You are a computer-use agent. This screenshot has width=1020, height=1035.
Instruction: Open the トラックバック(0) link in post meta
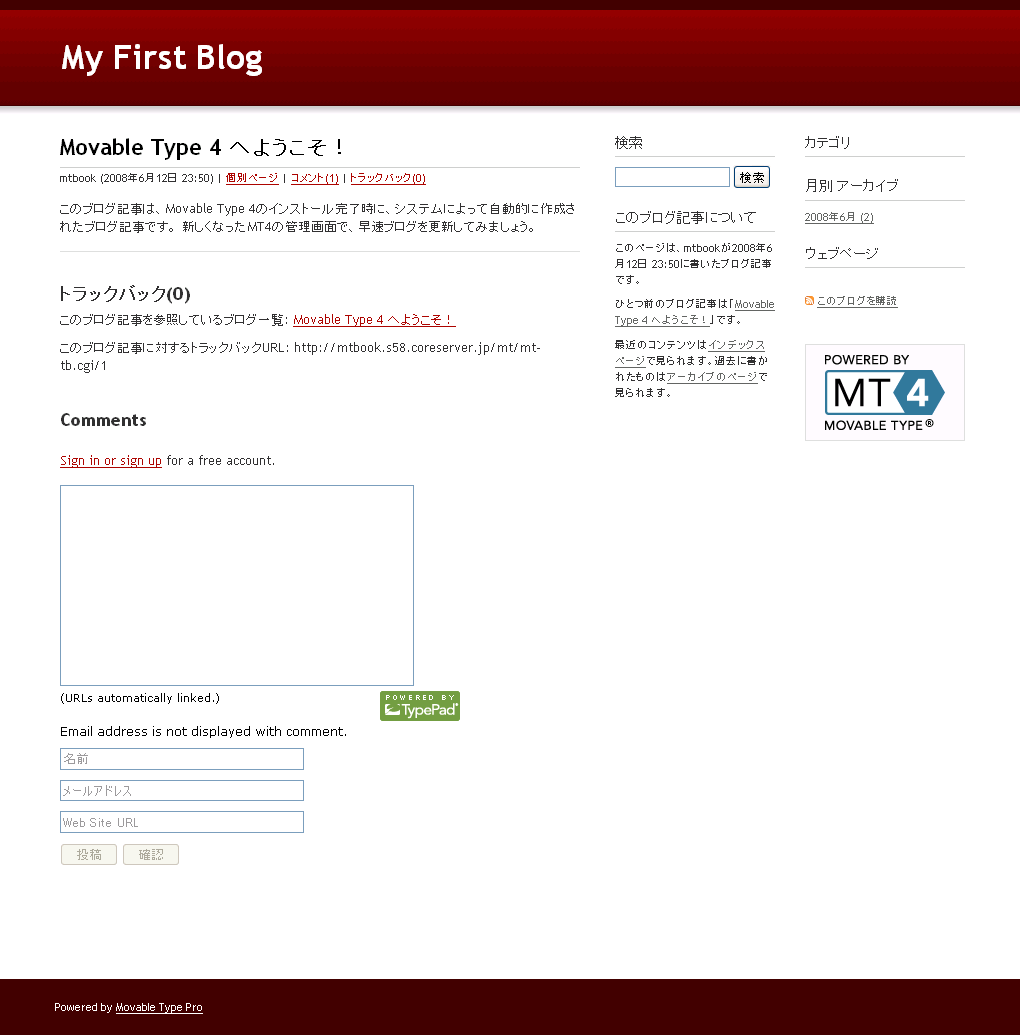point(387,178)
